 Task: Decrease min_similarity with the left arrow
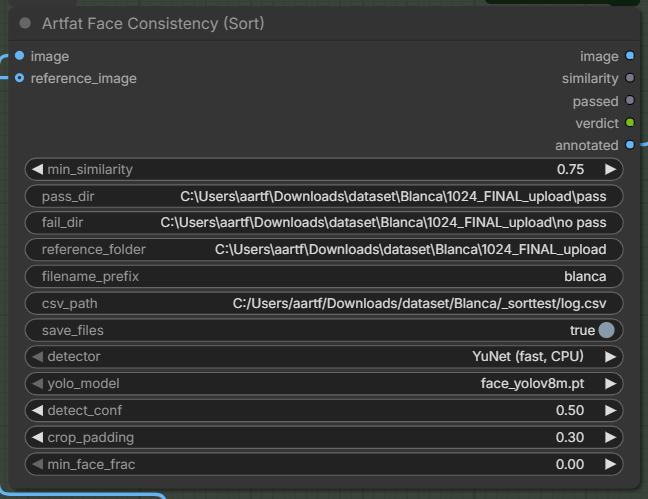[x=38, y=170]
